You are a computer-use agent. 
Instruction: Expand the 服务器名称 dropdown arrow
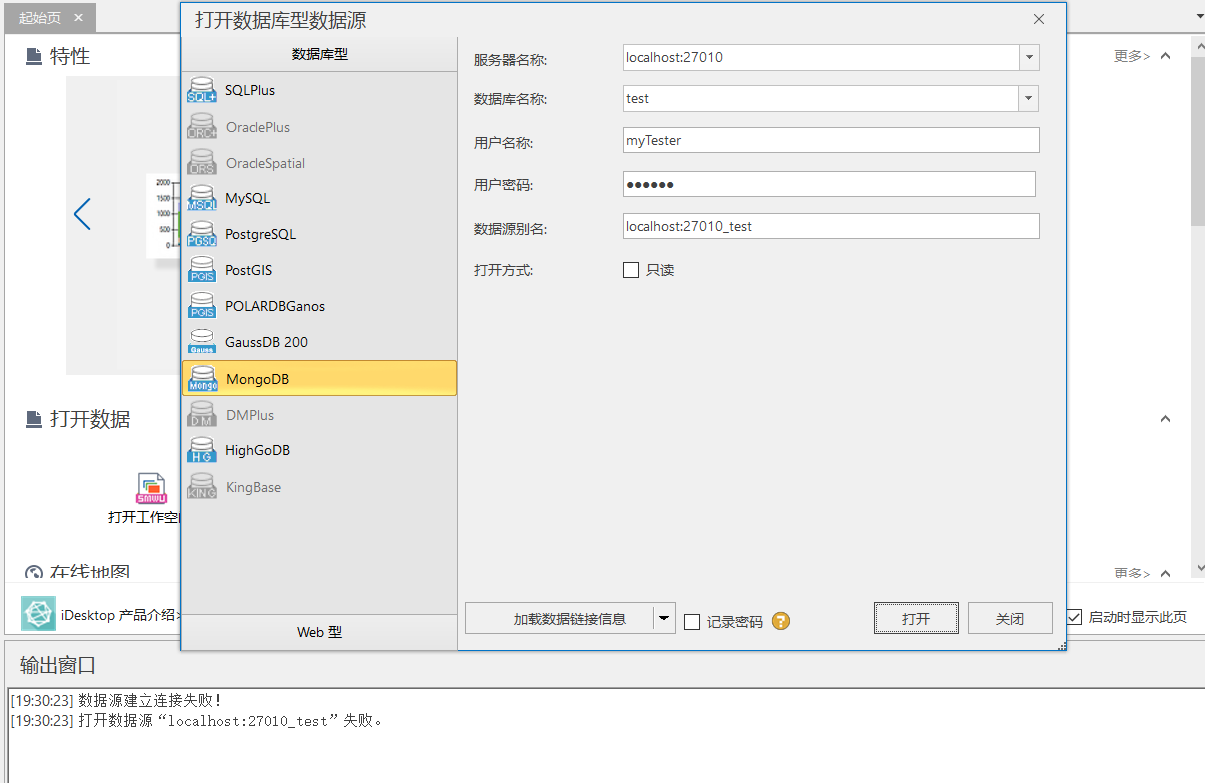[x=1029, y=58]
